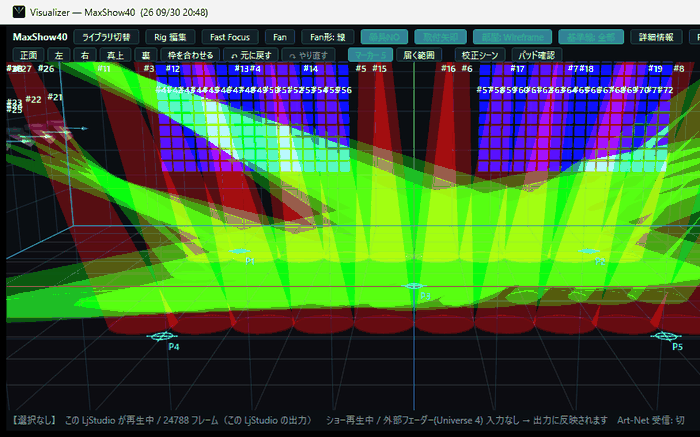Select the P1 marker diamond on stage

click(x=239, y=251)
